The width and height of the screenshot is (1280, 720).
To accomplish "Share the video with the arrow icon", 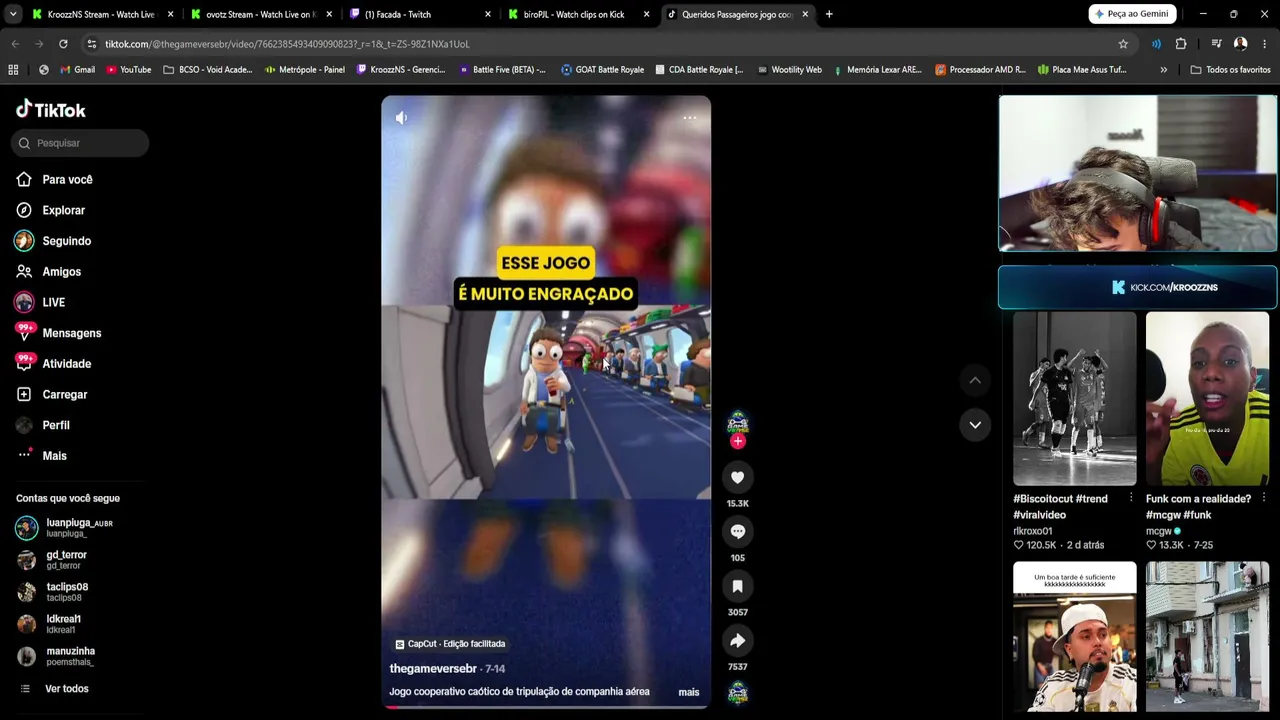I will coord(737,640).
